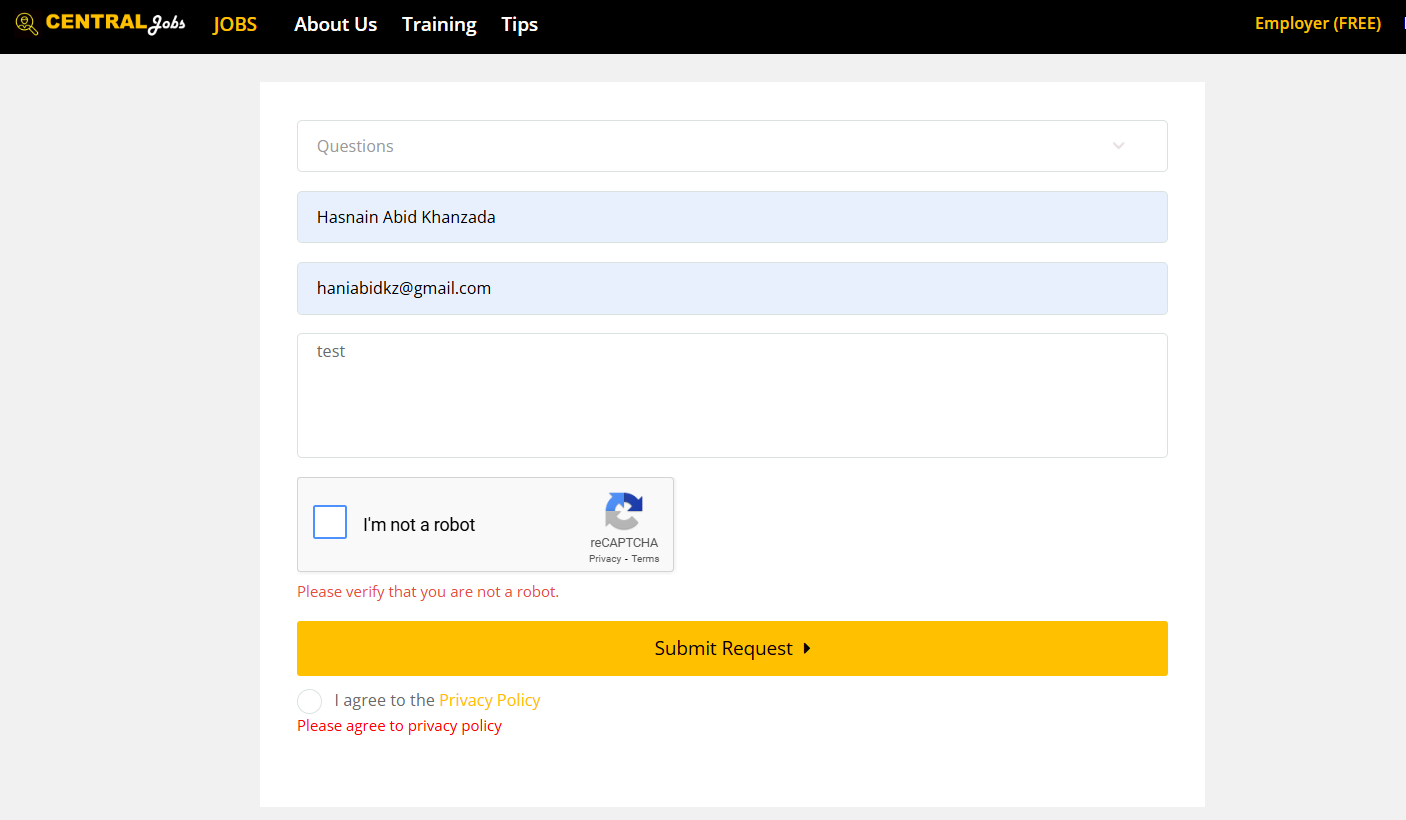This screenshot has height=820, width=1406.
Task: Click the reCAPTCHA logo icon
Action: [x=624, y=511]
